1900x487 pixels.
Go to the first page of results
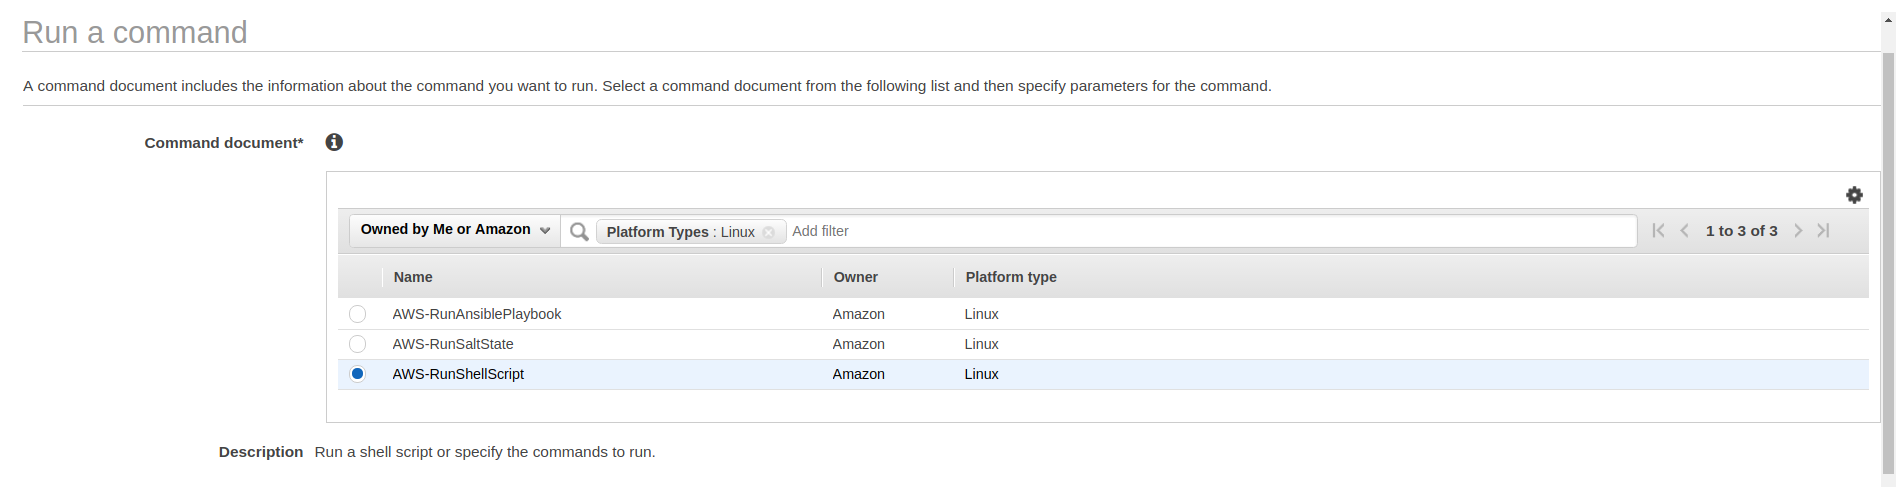pyautogui.click(x=1658, y=231)
